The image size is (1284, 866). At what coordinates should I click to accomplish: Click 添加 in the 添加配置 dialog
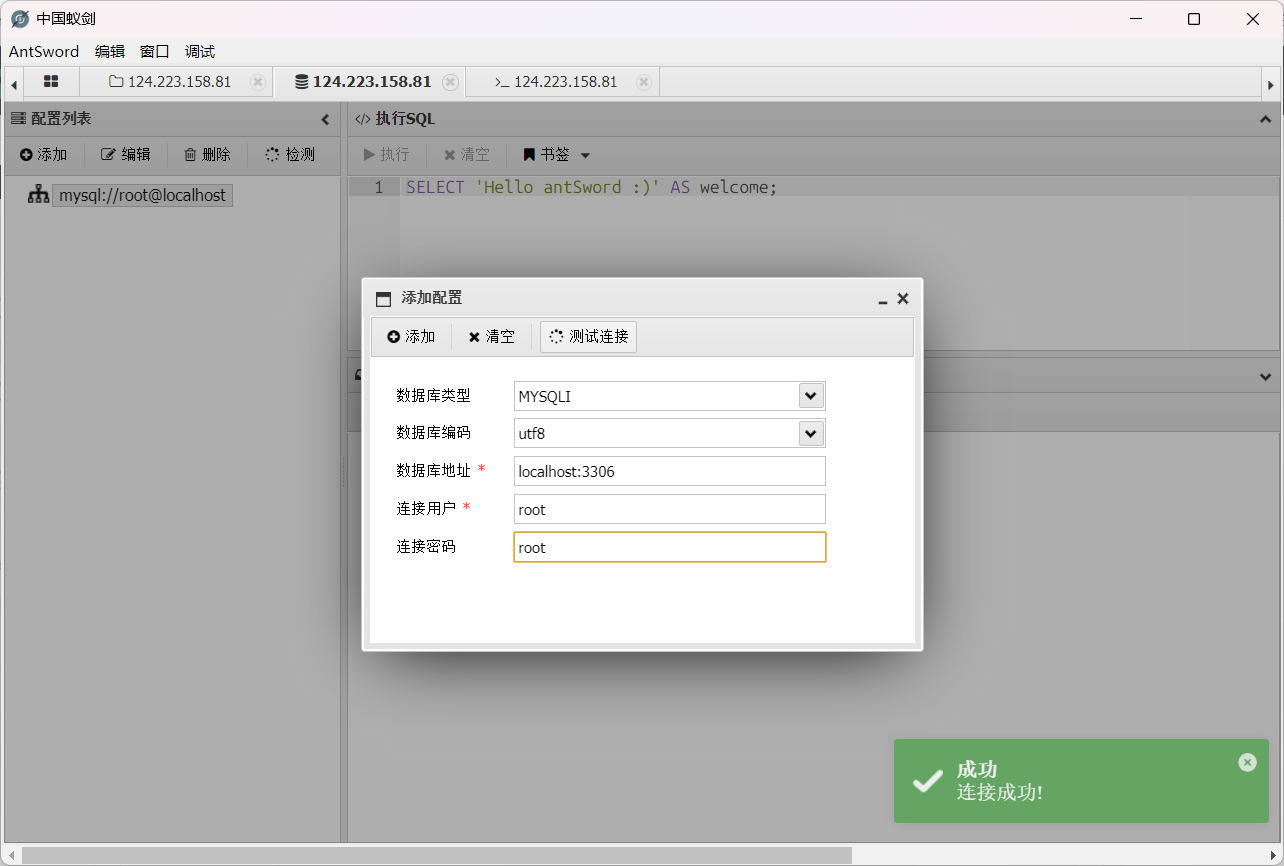click(412, 337)
